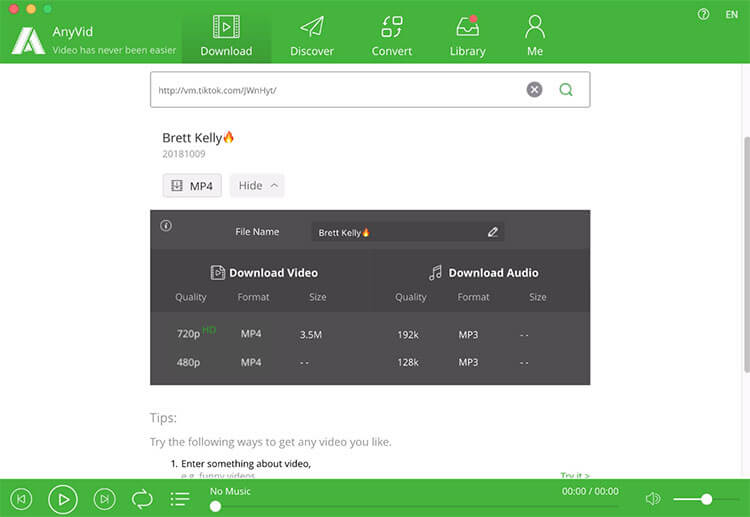Open the Convert tab
The width and height of the screenshot is (750, 517).
pyautogui.click(x=392, y=36)
